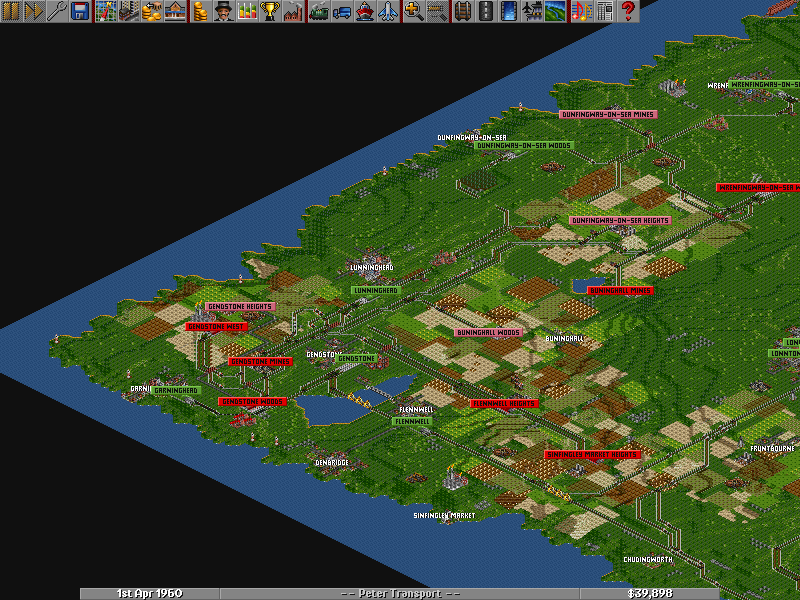The image size is (800, 600).
Task: Select the Genostone Heights station sign
Action: click(240, 306)
